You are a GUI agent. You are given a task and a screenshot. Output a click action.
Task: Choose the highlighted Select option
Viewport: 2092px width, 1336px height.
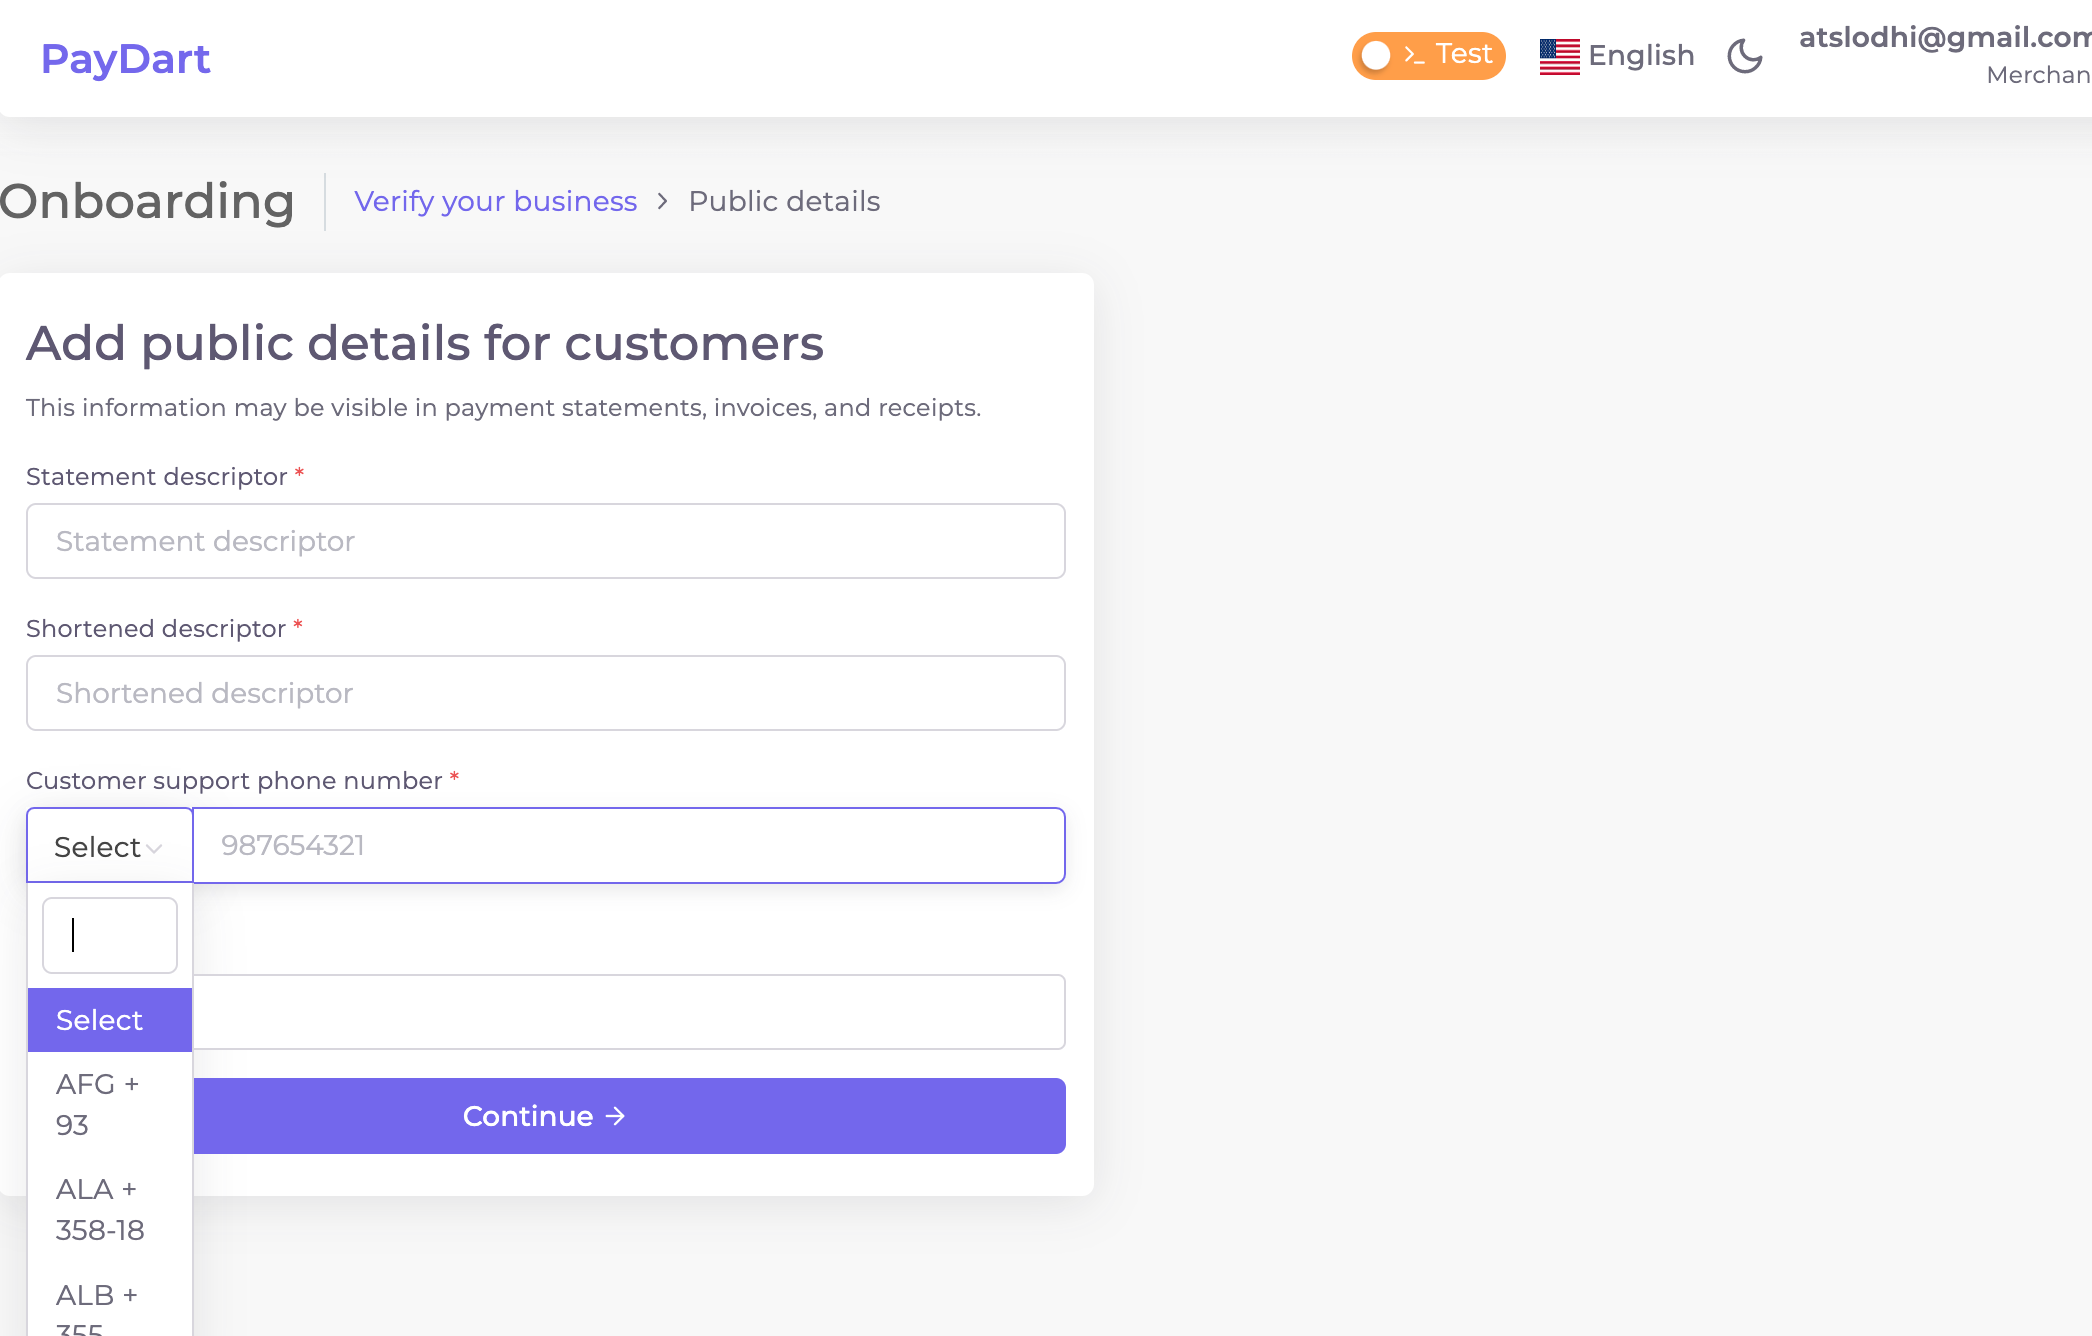pyautogui.click(x=110, y=1020)
